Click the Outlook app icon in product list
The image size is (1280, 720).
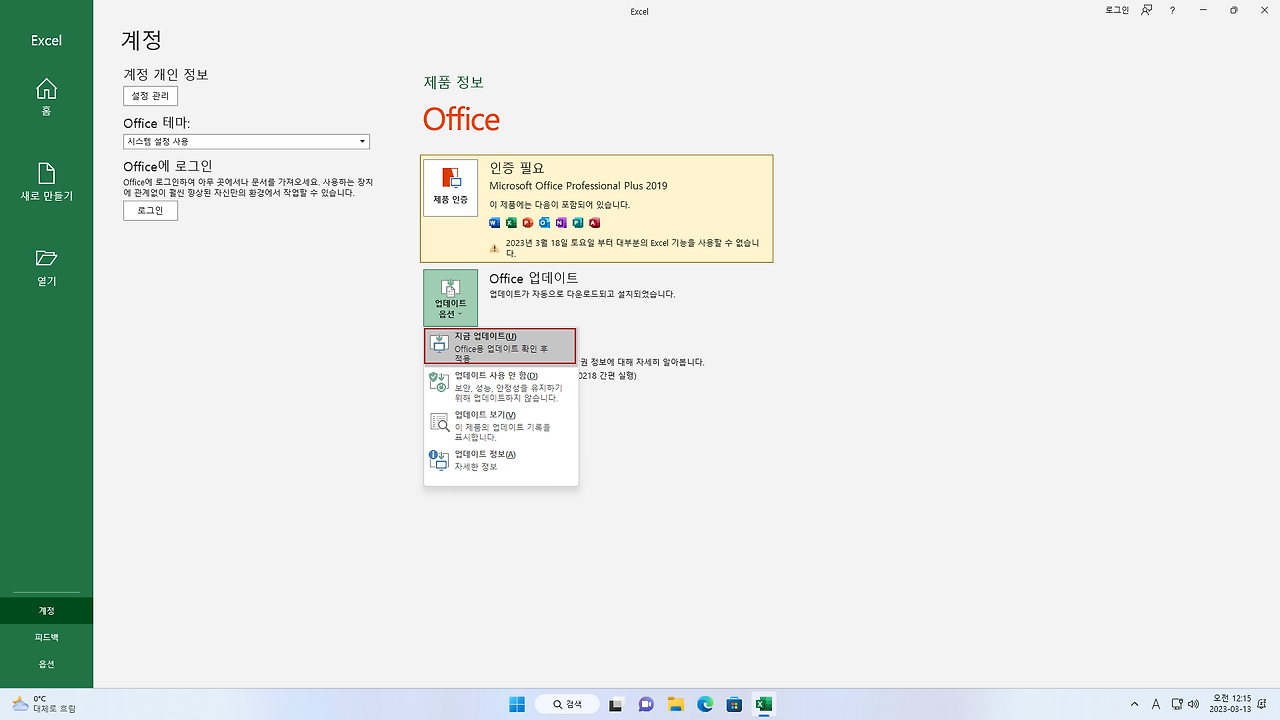pos(544,222)
